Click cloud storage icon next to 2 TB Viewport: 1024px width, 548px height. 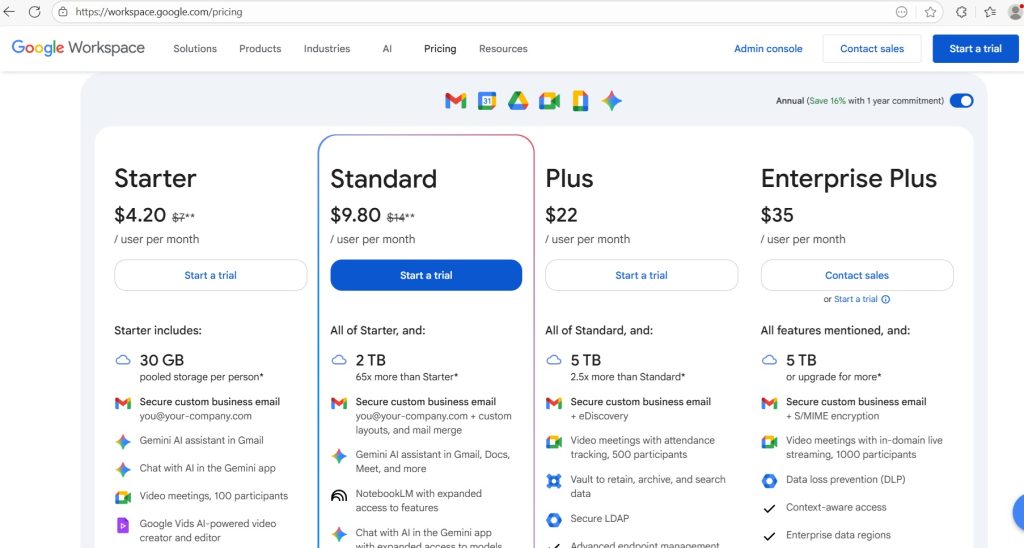(x=339, y=360)
